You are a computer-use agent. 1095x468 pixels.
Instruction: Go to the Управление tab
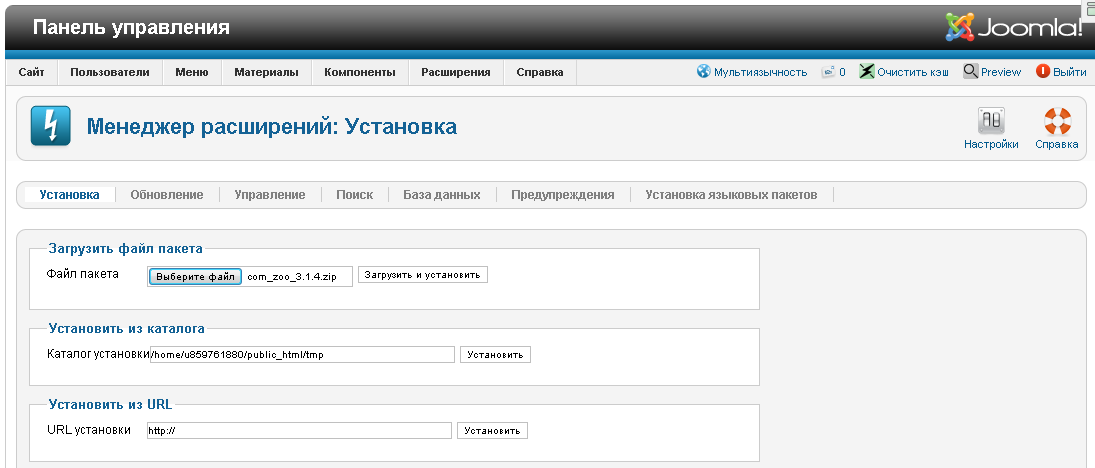269,195
